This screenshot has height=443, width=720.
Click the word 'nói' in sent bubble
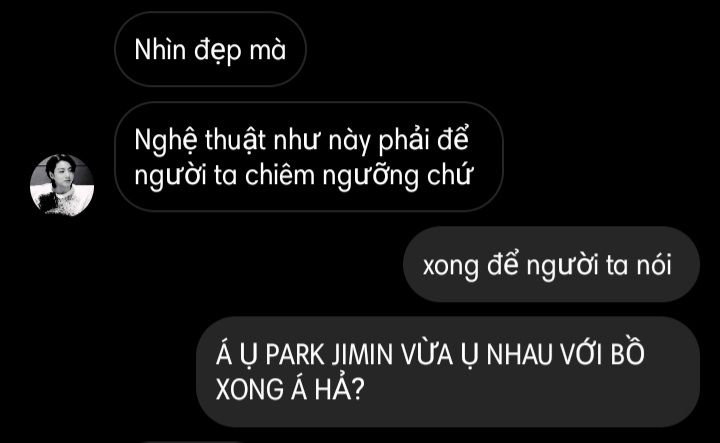(x=654, y=265)
